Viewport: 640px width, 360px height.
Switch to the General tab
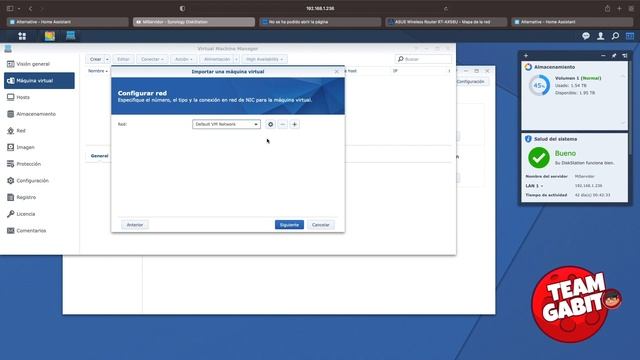coord(99,156)
